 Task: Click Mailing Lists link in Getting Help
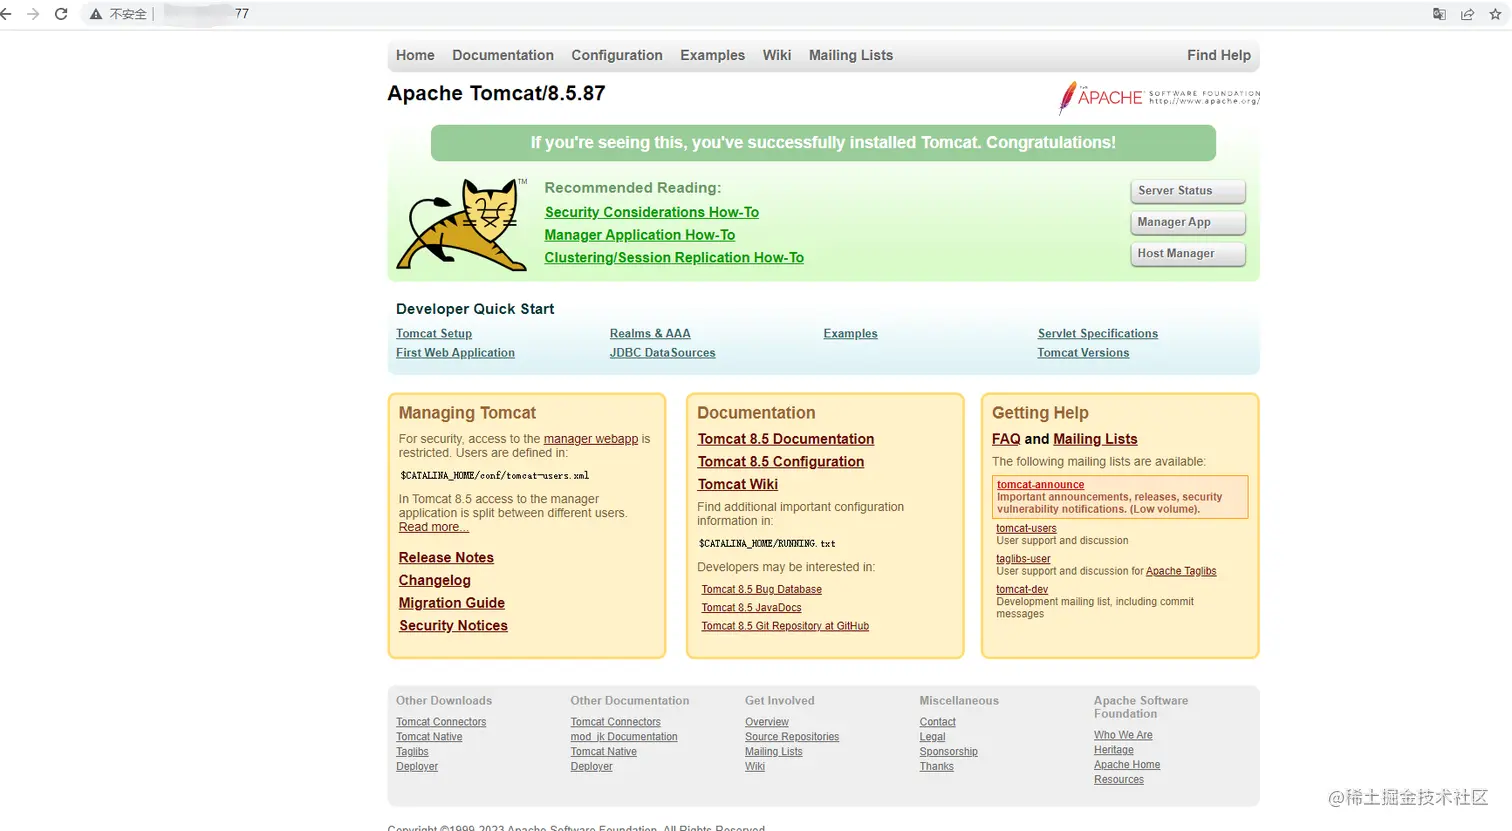pyautogui.click(x=1095, y=439)
